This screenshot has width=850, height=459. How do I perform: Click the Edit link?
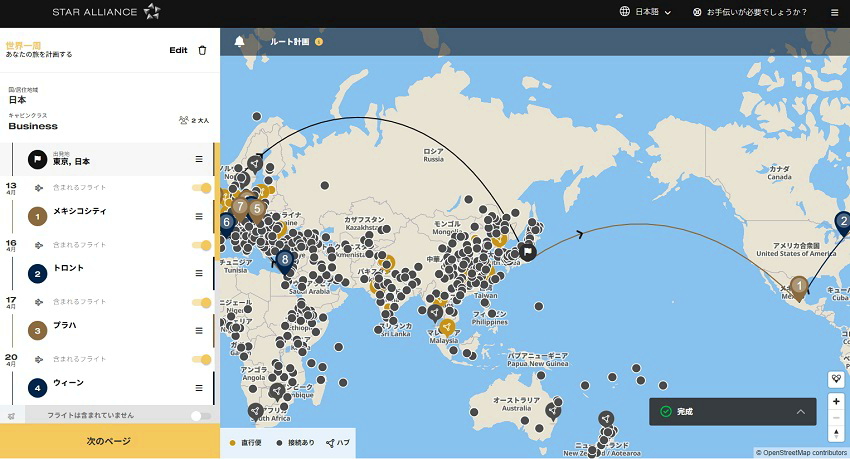tap(178, 50)
